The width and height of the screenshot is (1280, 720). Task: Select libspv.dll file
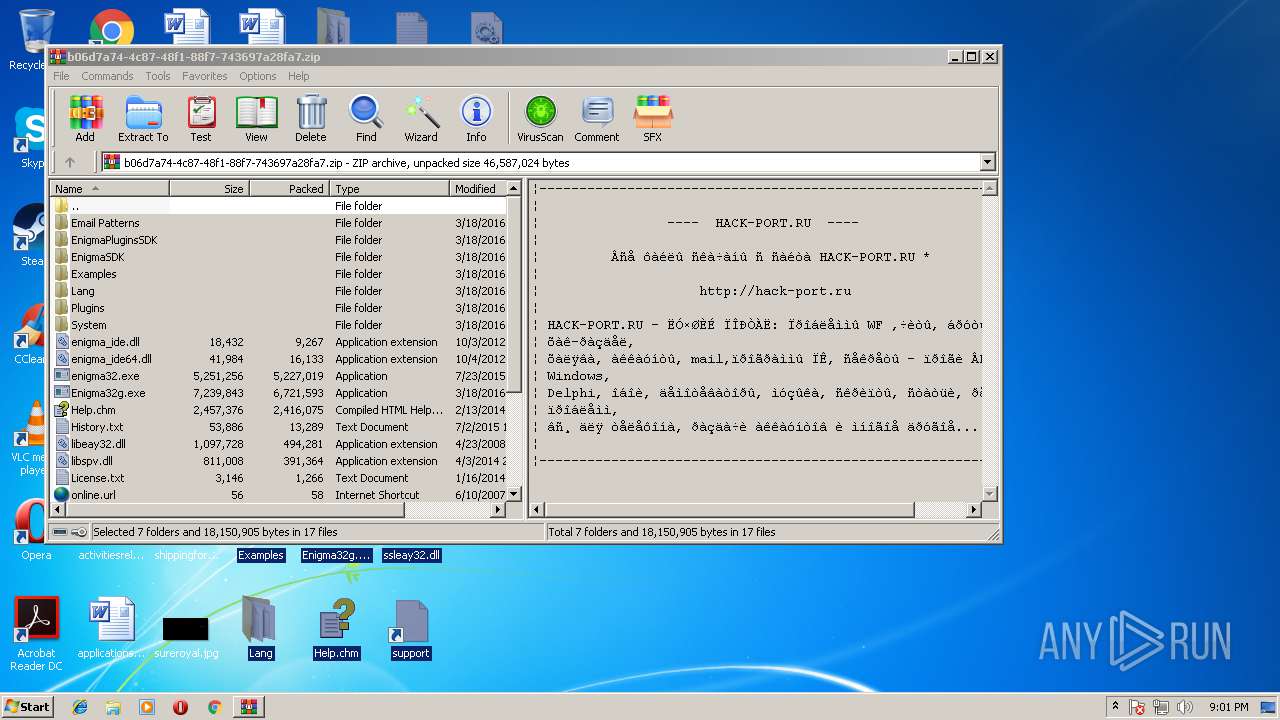click(280, 461)
